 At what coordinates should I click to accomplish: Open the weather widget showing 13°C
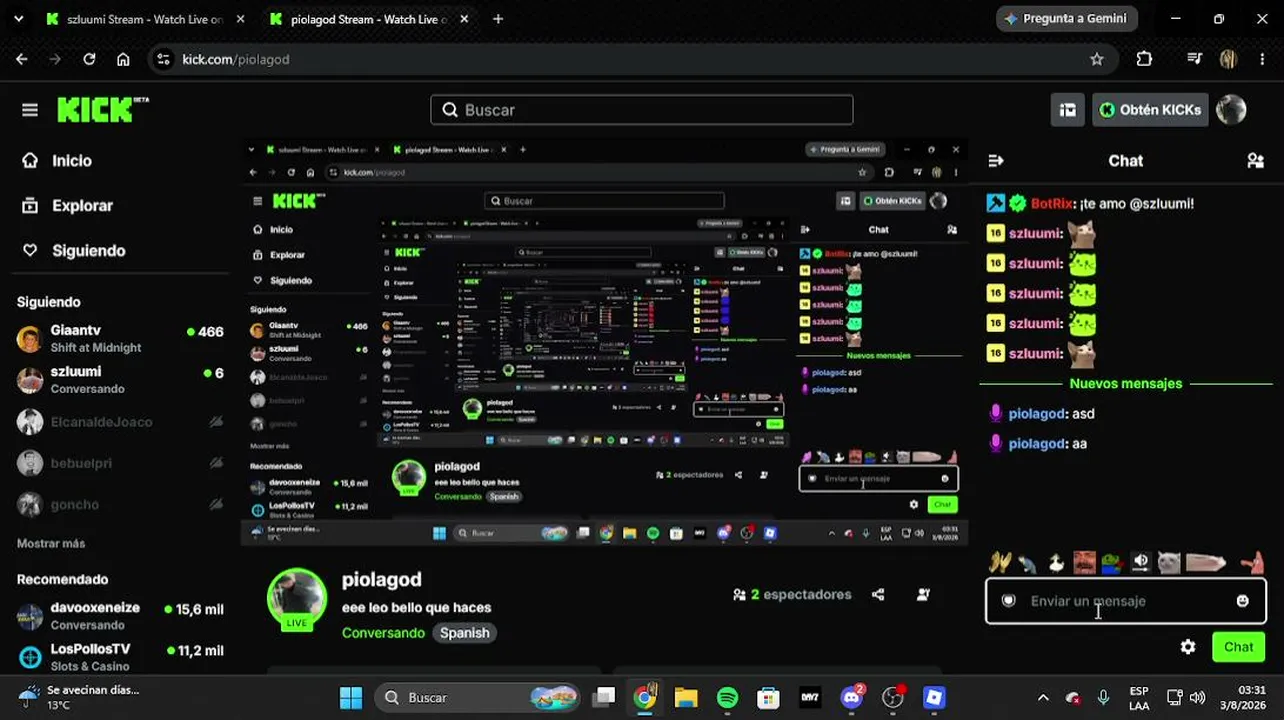click(x=78, y=697)
